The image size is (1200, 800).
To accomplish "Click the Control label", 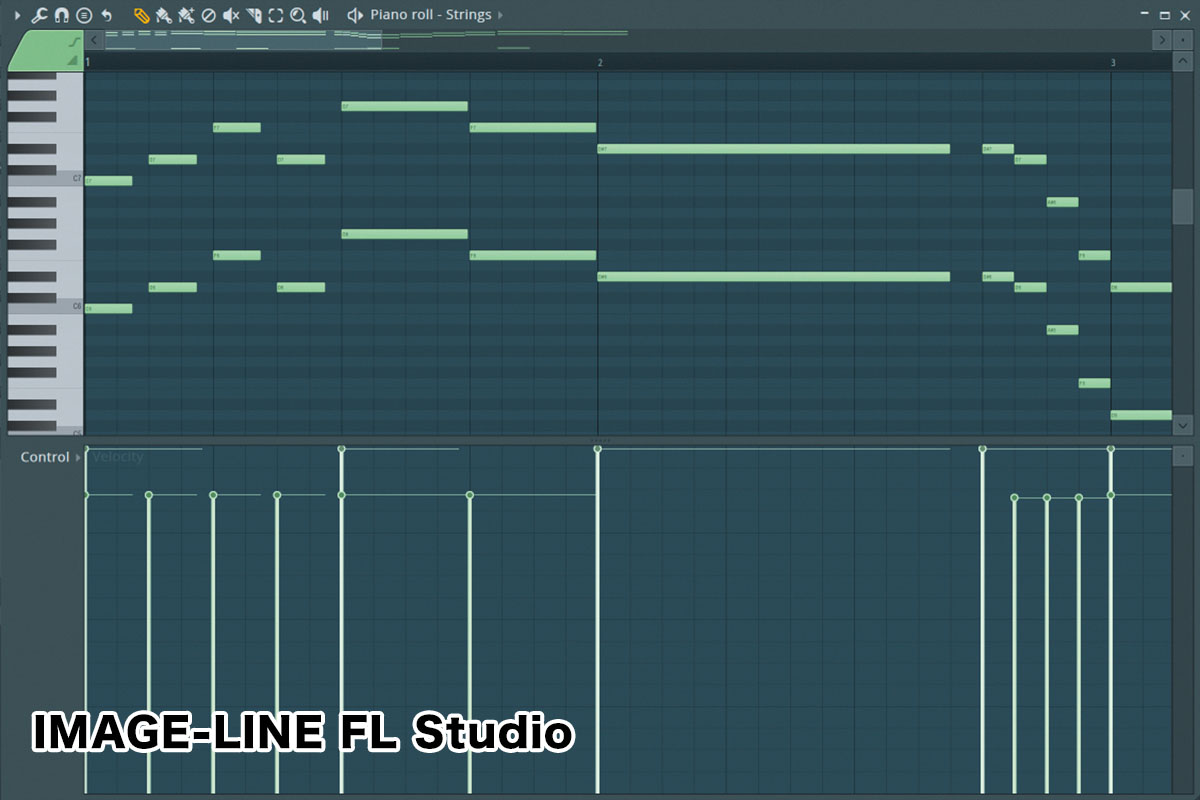I will 45,457.
